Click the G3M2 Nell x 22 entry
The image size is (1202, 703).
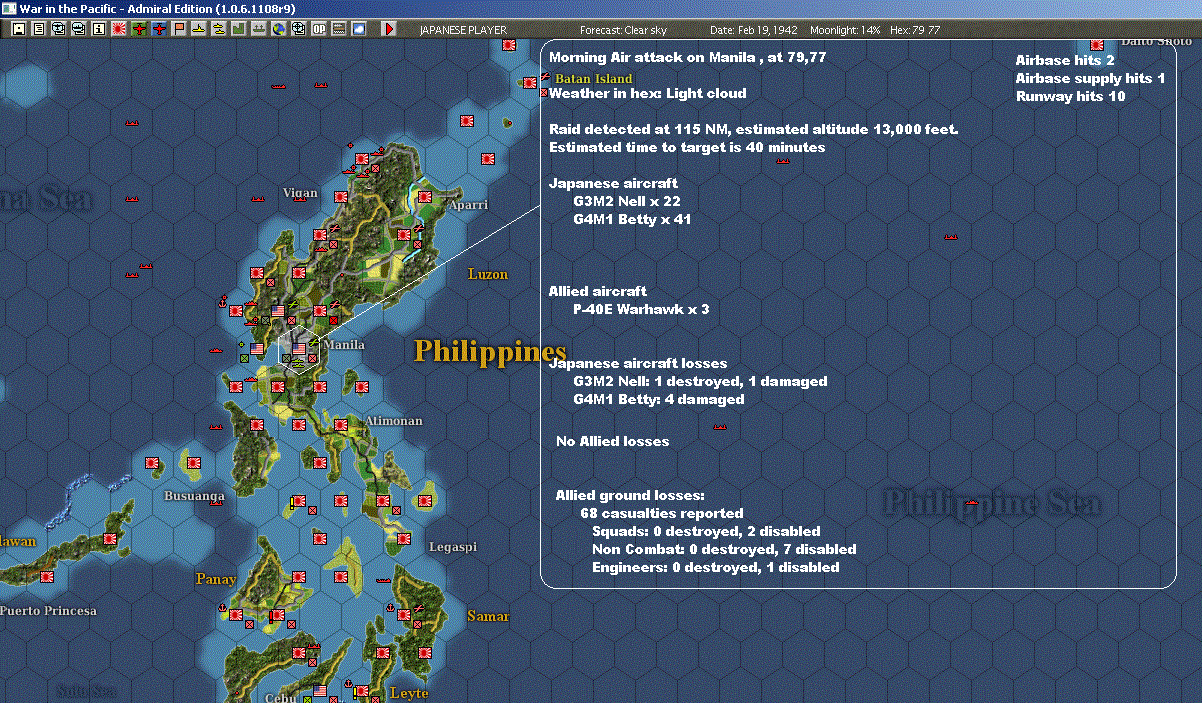point(627,201)
